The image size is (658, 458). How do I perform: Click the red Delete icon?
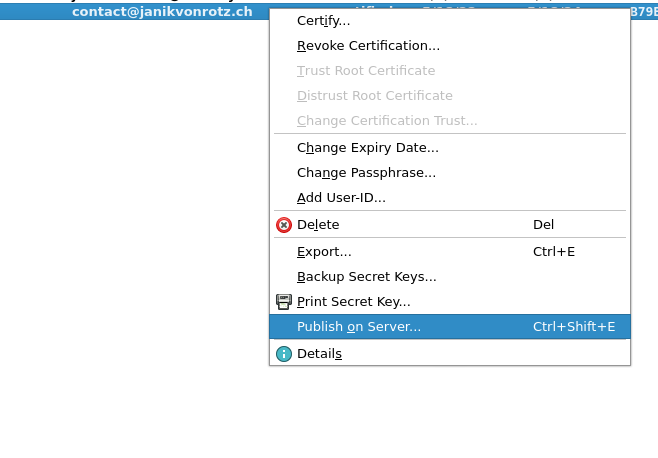284,225
